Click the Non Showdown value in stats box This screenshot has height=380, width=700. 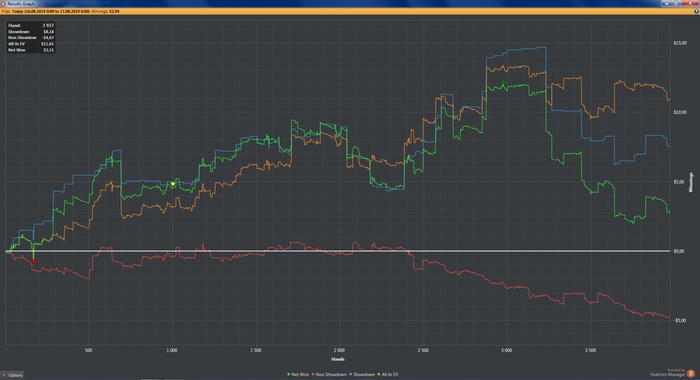tap(48, 38)
